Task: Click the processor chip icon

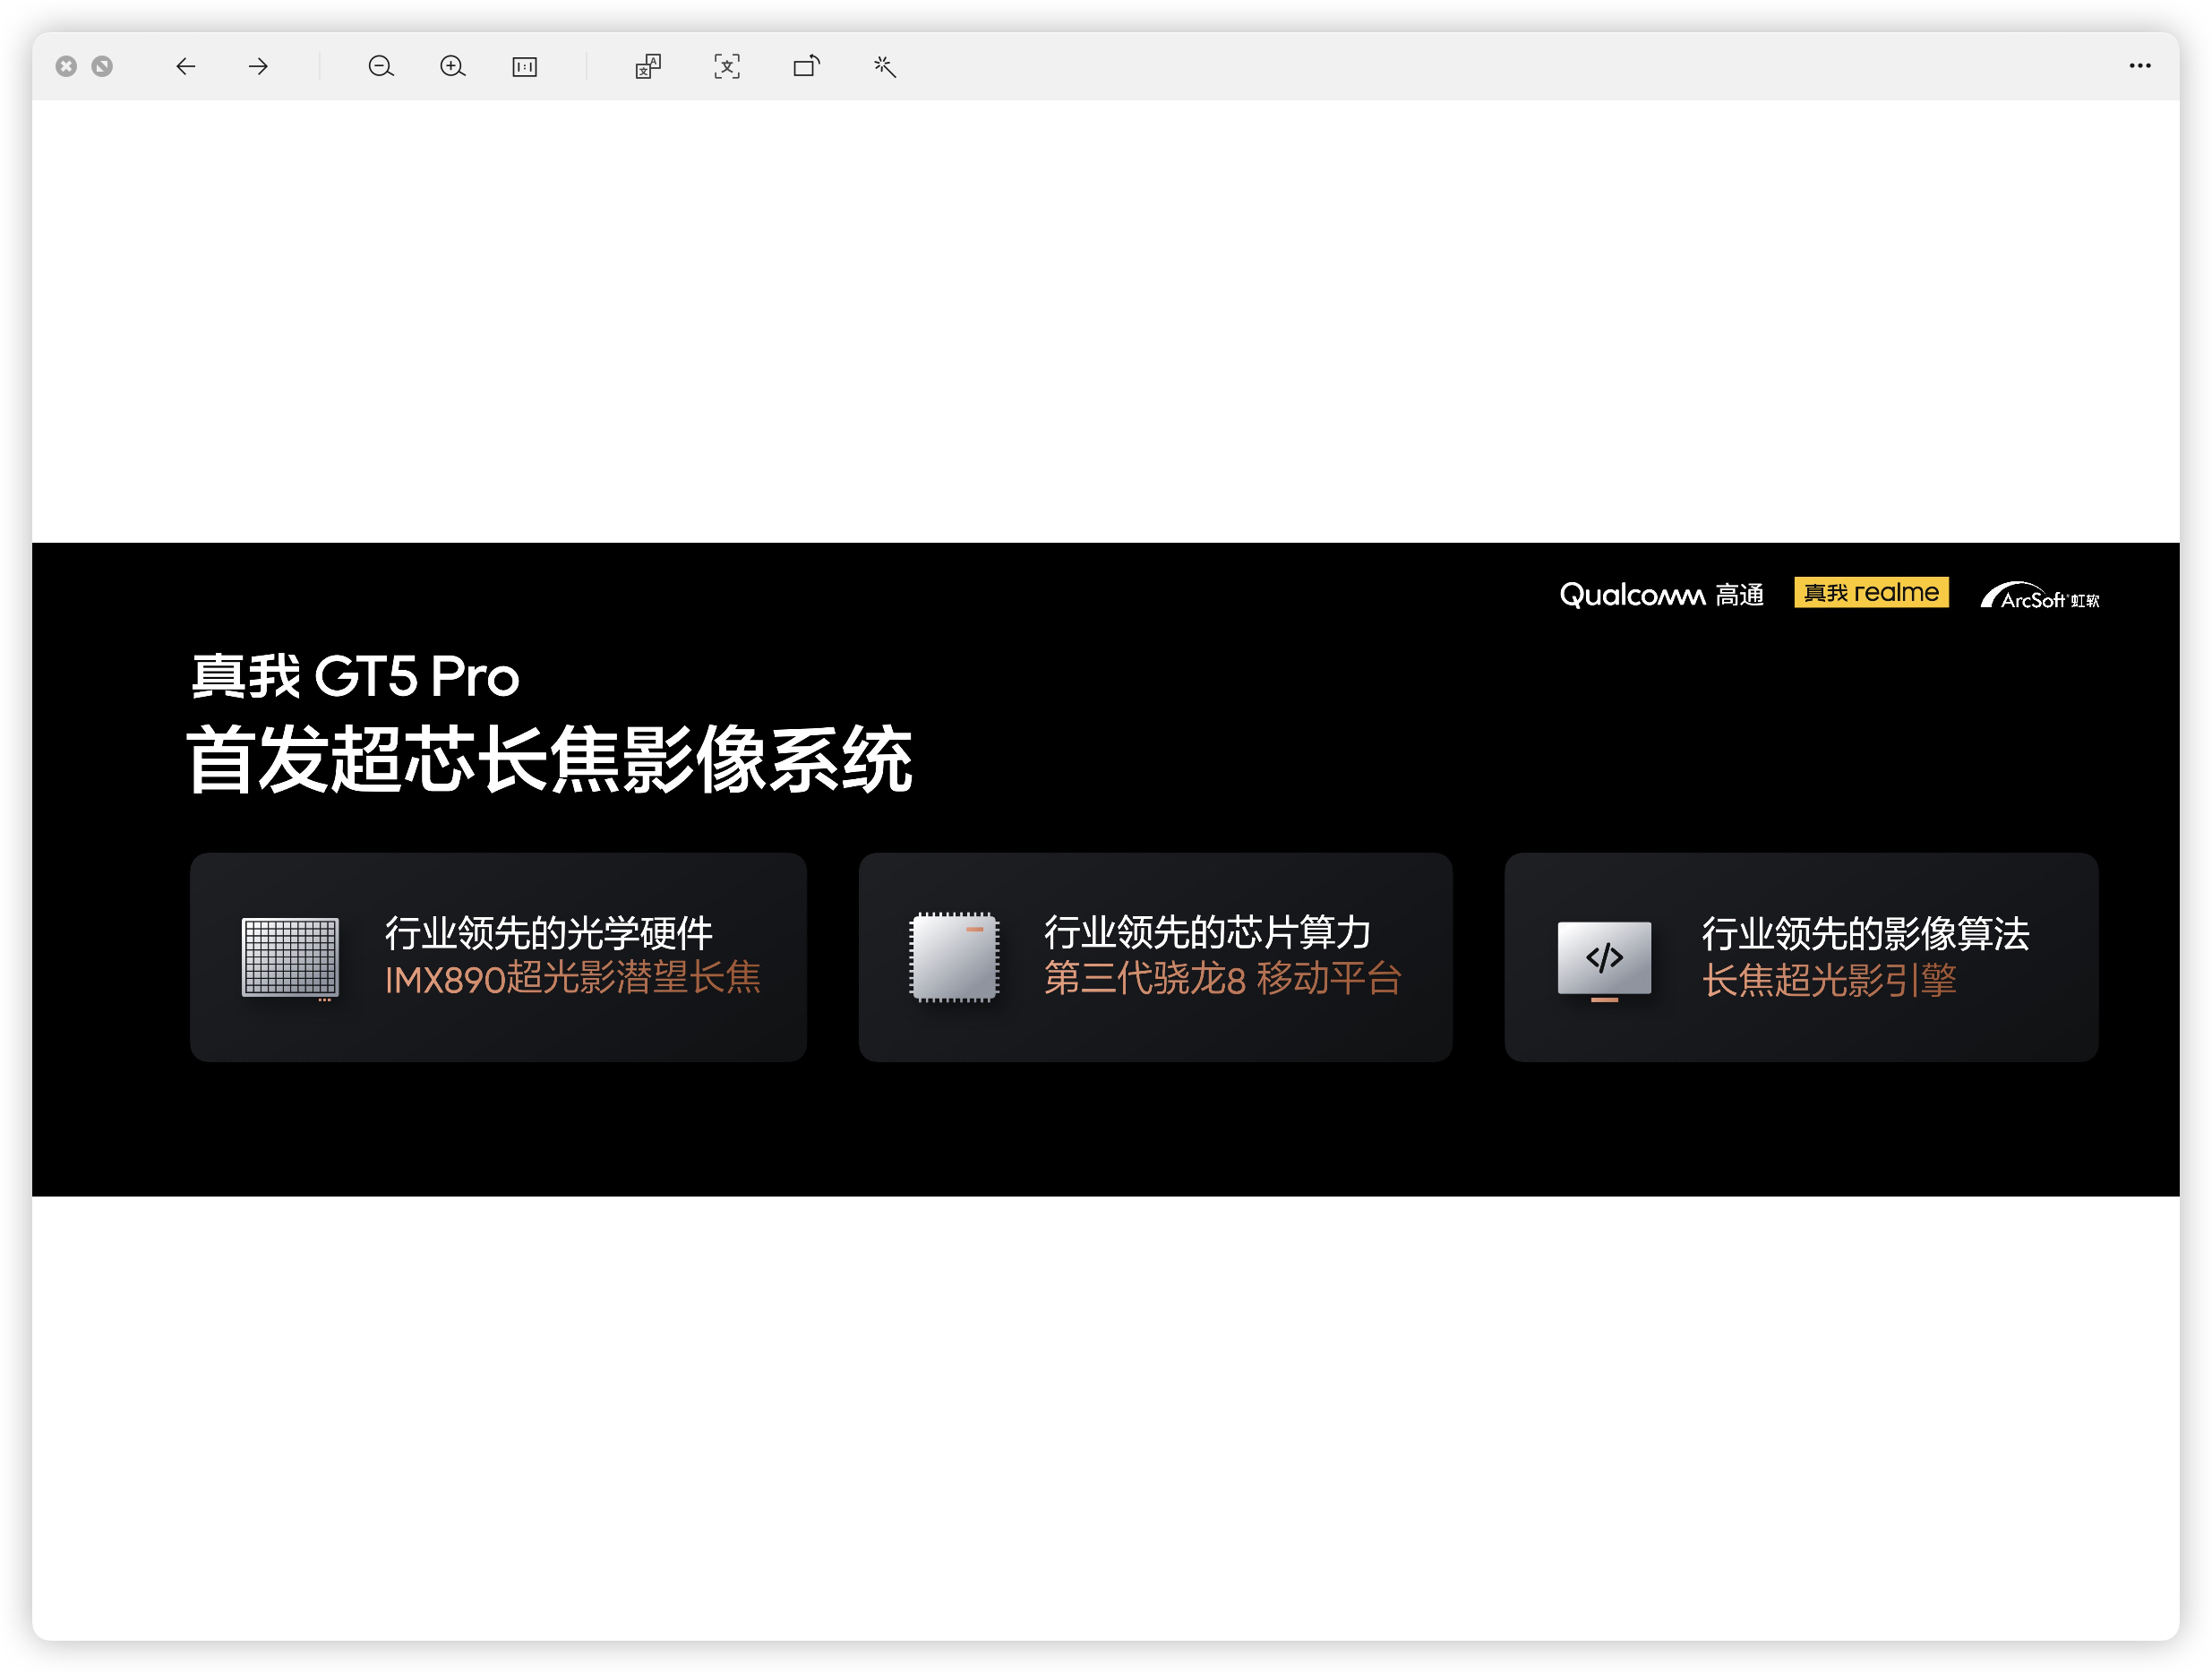Action: (x=954, y=957)
